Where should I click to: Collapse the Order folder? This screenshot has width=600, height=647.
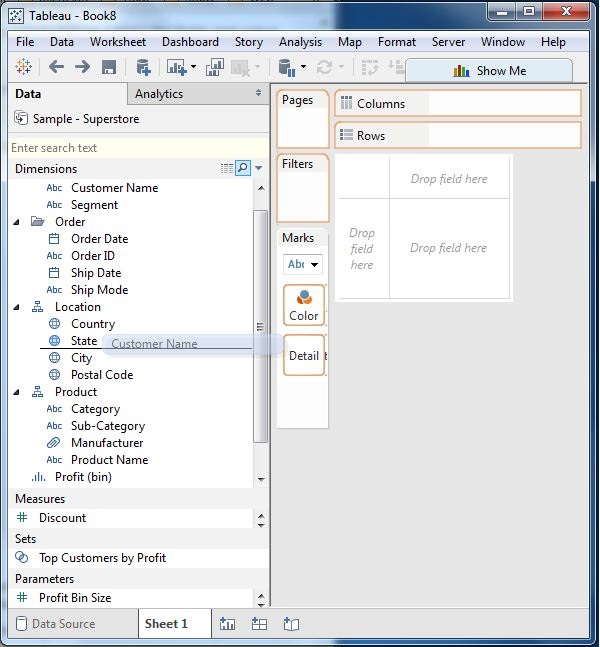point(17,222)
